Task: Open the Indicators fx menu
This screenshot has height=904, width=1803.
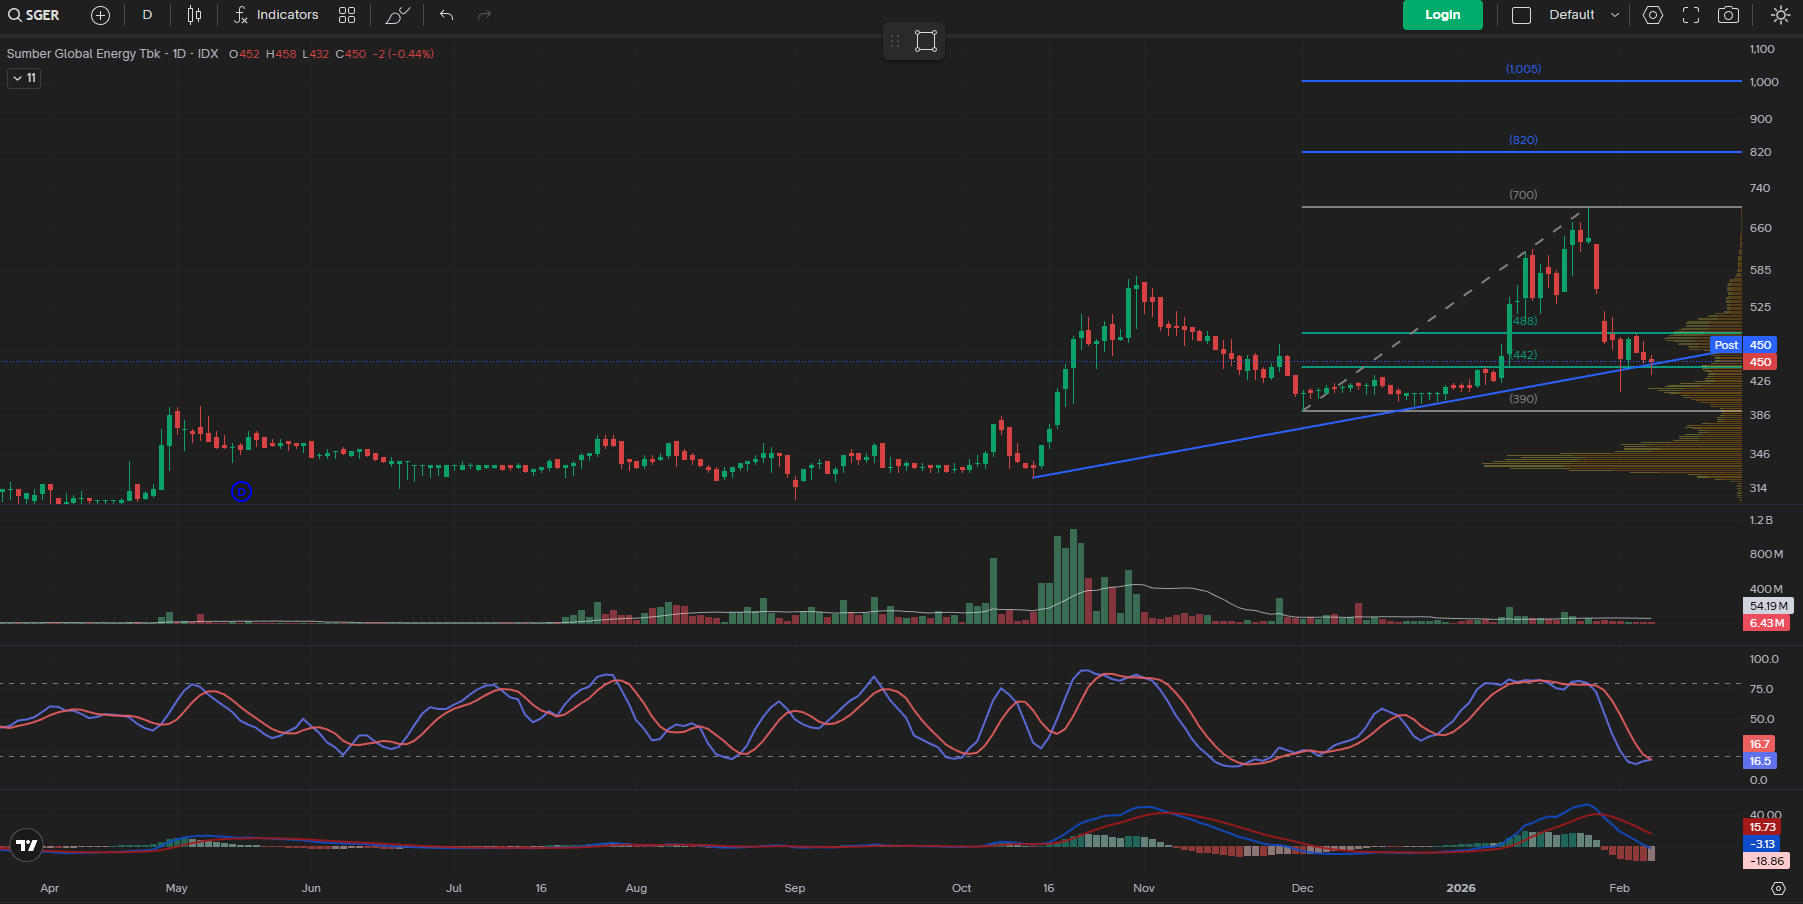Action: tap(276, 15)
